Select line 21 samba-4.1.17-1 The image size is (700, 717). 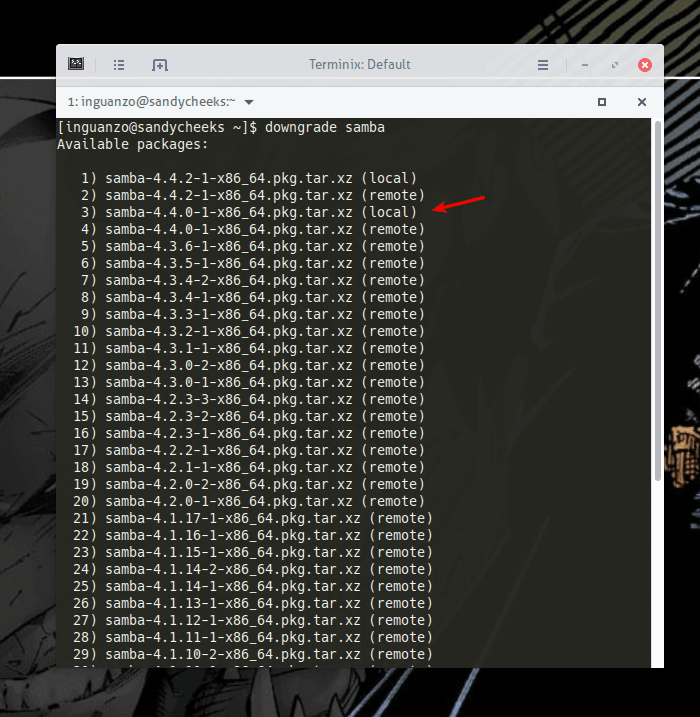253,519
